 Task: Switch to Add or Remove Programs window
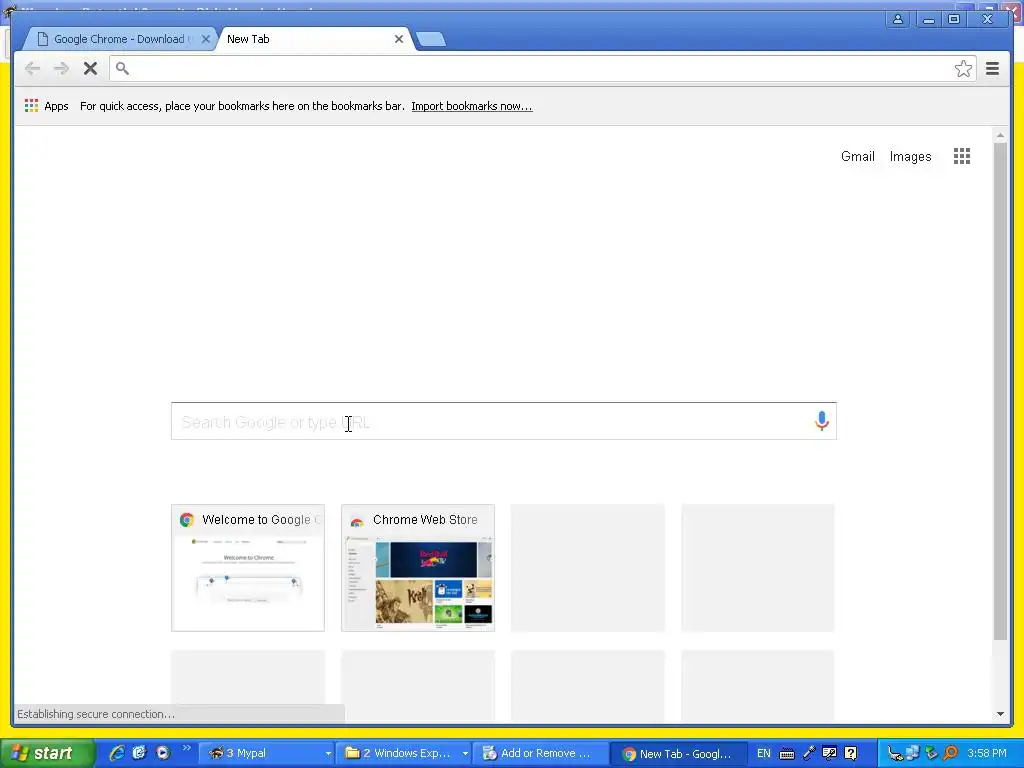540,754
